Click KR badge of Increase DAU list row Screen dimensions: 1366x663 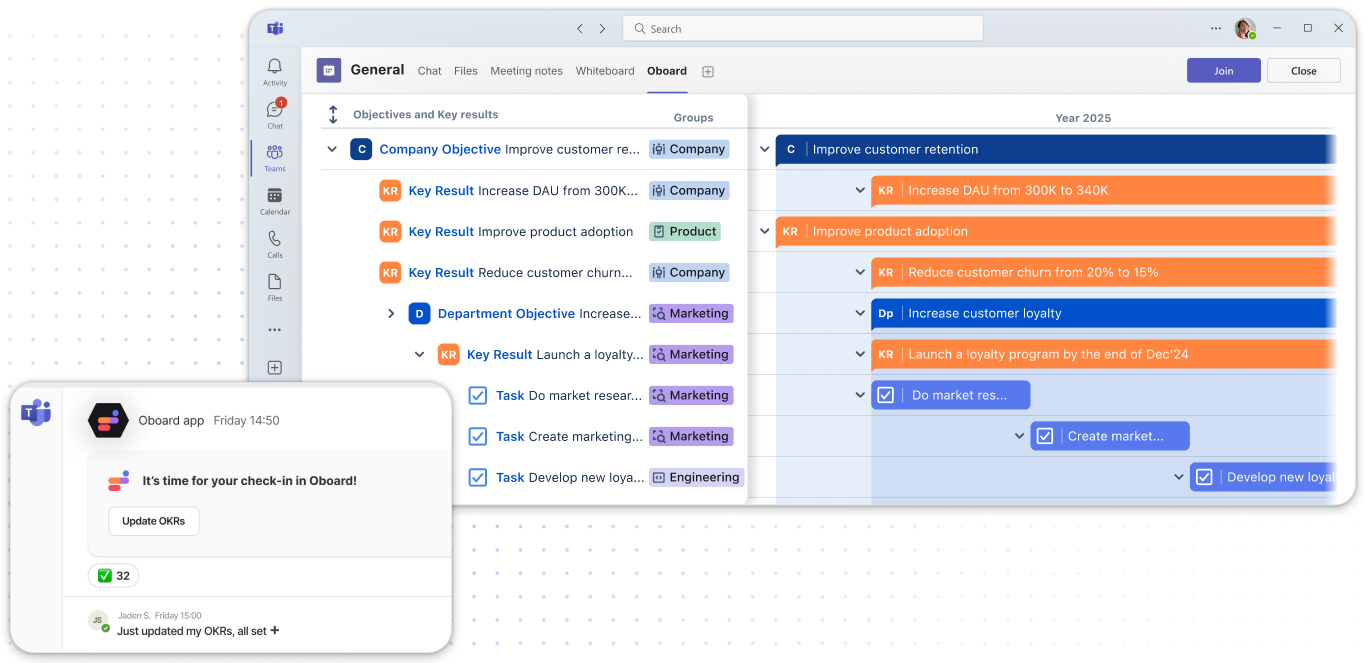(x=390, y=190)
